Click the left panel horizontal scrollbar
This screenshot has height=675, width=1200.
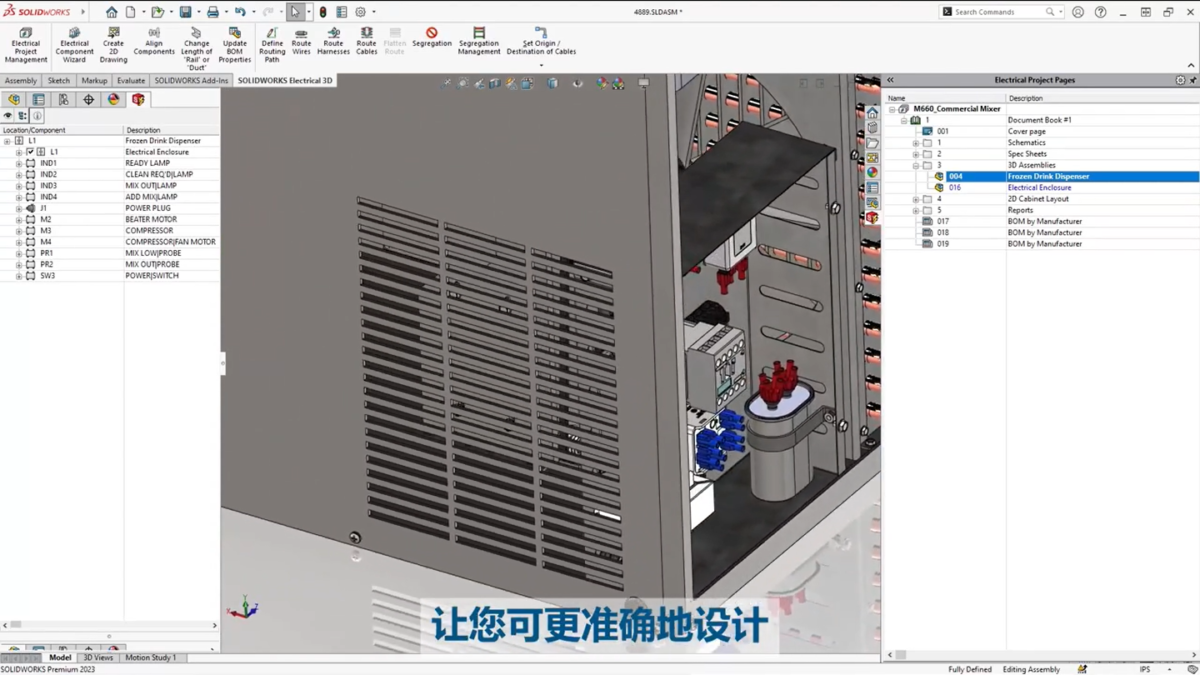pos(109,625)
